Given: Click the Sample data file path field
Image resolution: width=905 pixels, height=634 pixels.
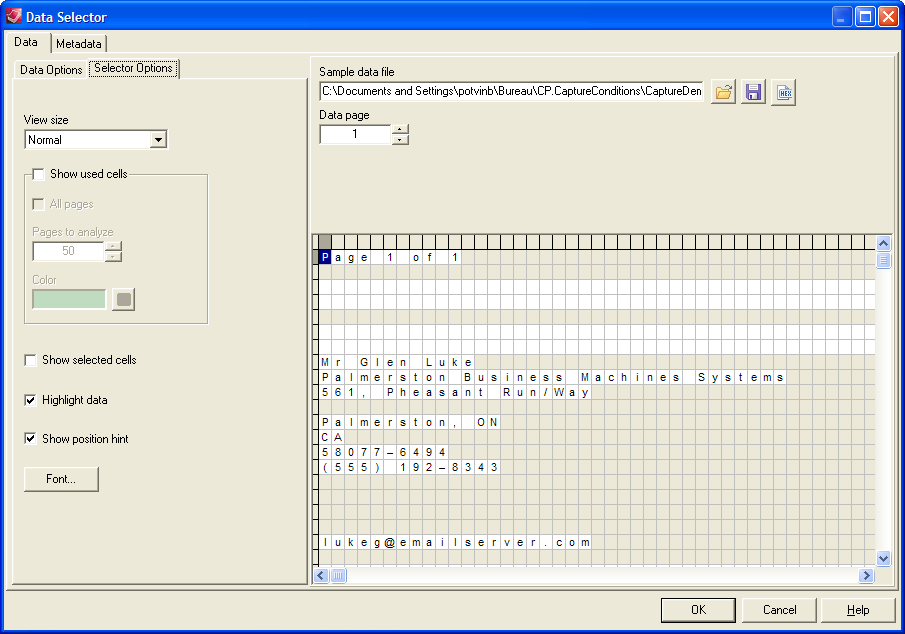Looking at the screenshot, I should coord(511,92).
